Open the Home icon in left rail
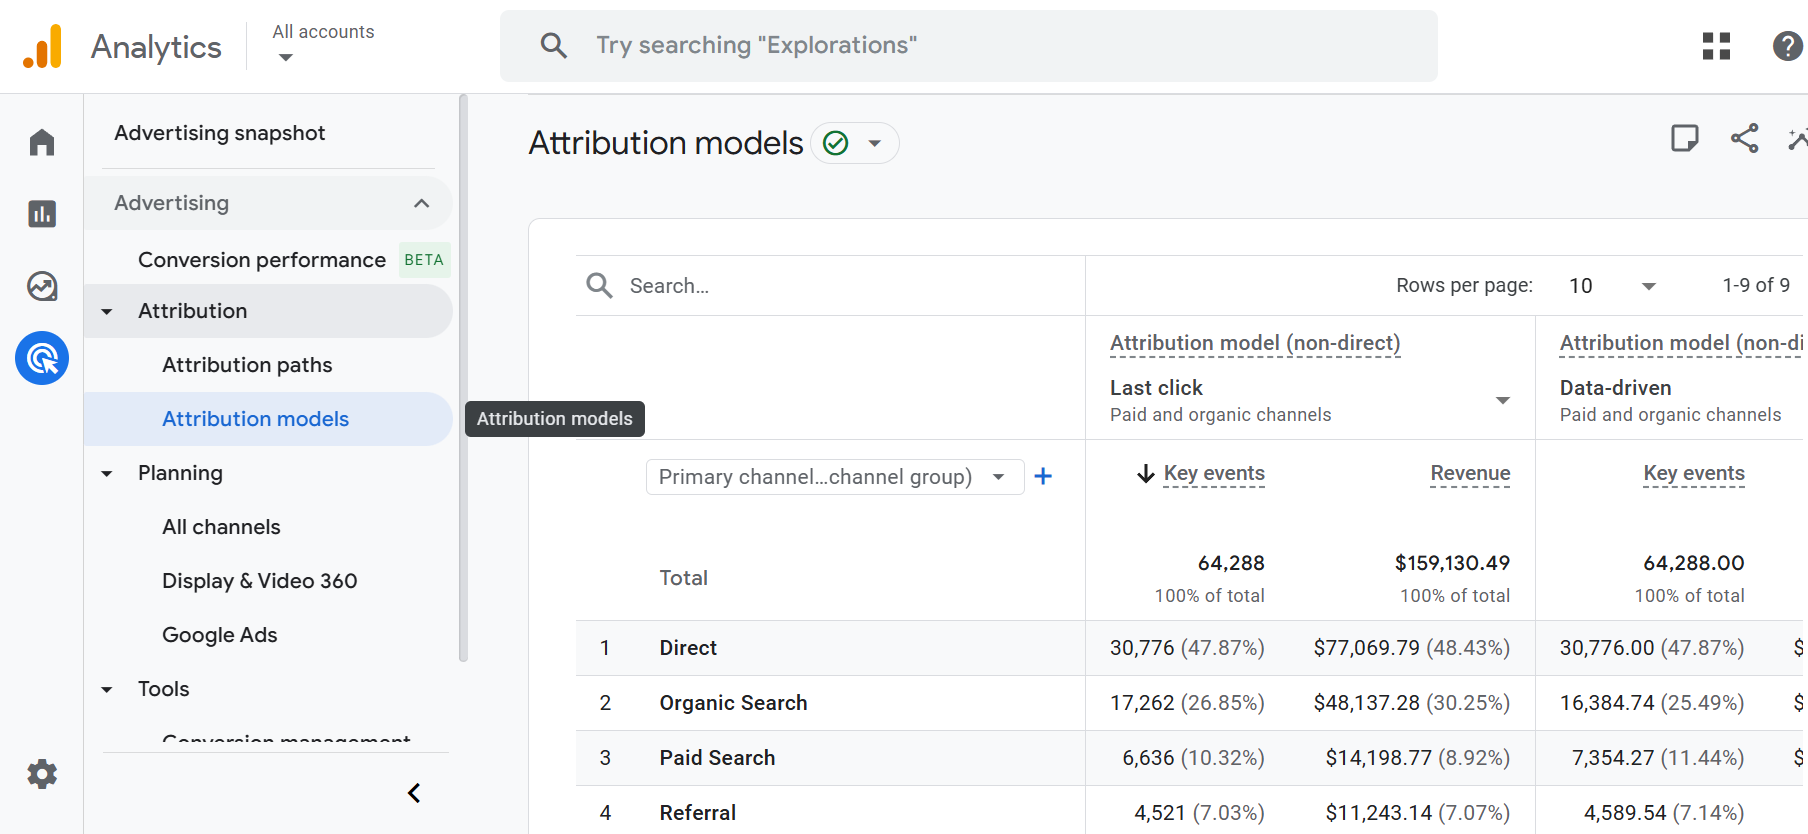This screenshot has height=834, width=1808. tap(42, 143)
